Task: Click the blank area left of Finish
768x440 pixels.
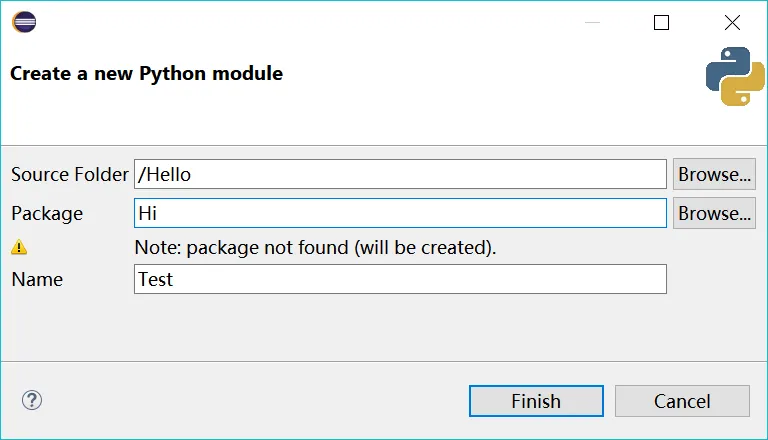Action: click(x=250, y=401)
